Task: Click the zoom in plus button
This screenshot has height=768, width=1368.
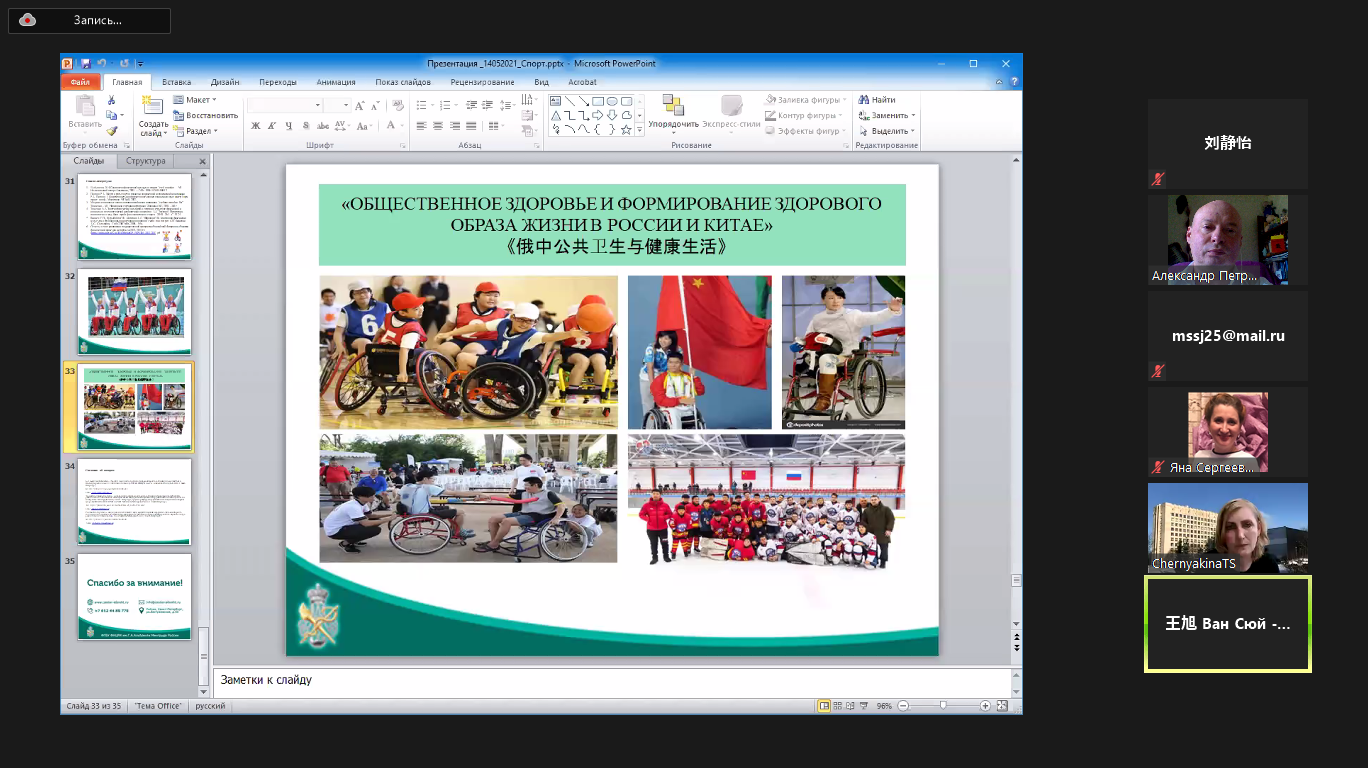Action: tap(985, 706)
